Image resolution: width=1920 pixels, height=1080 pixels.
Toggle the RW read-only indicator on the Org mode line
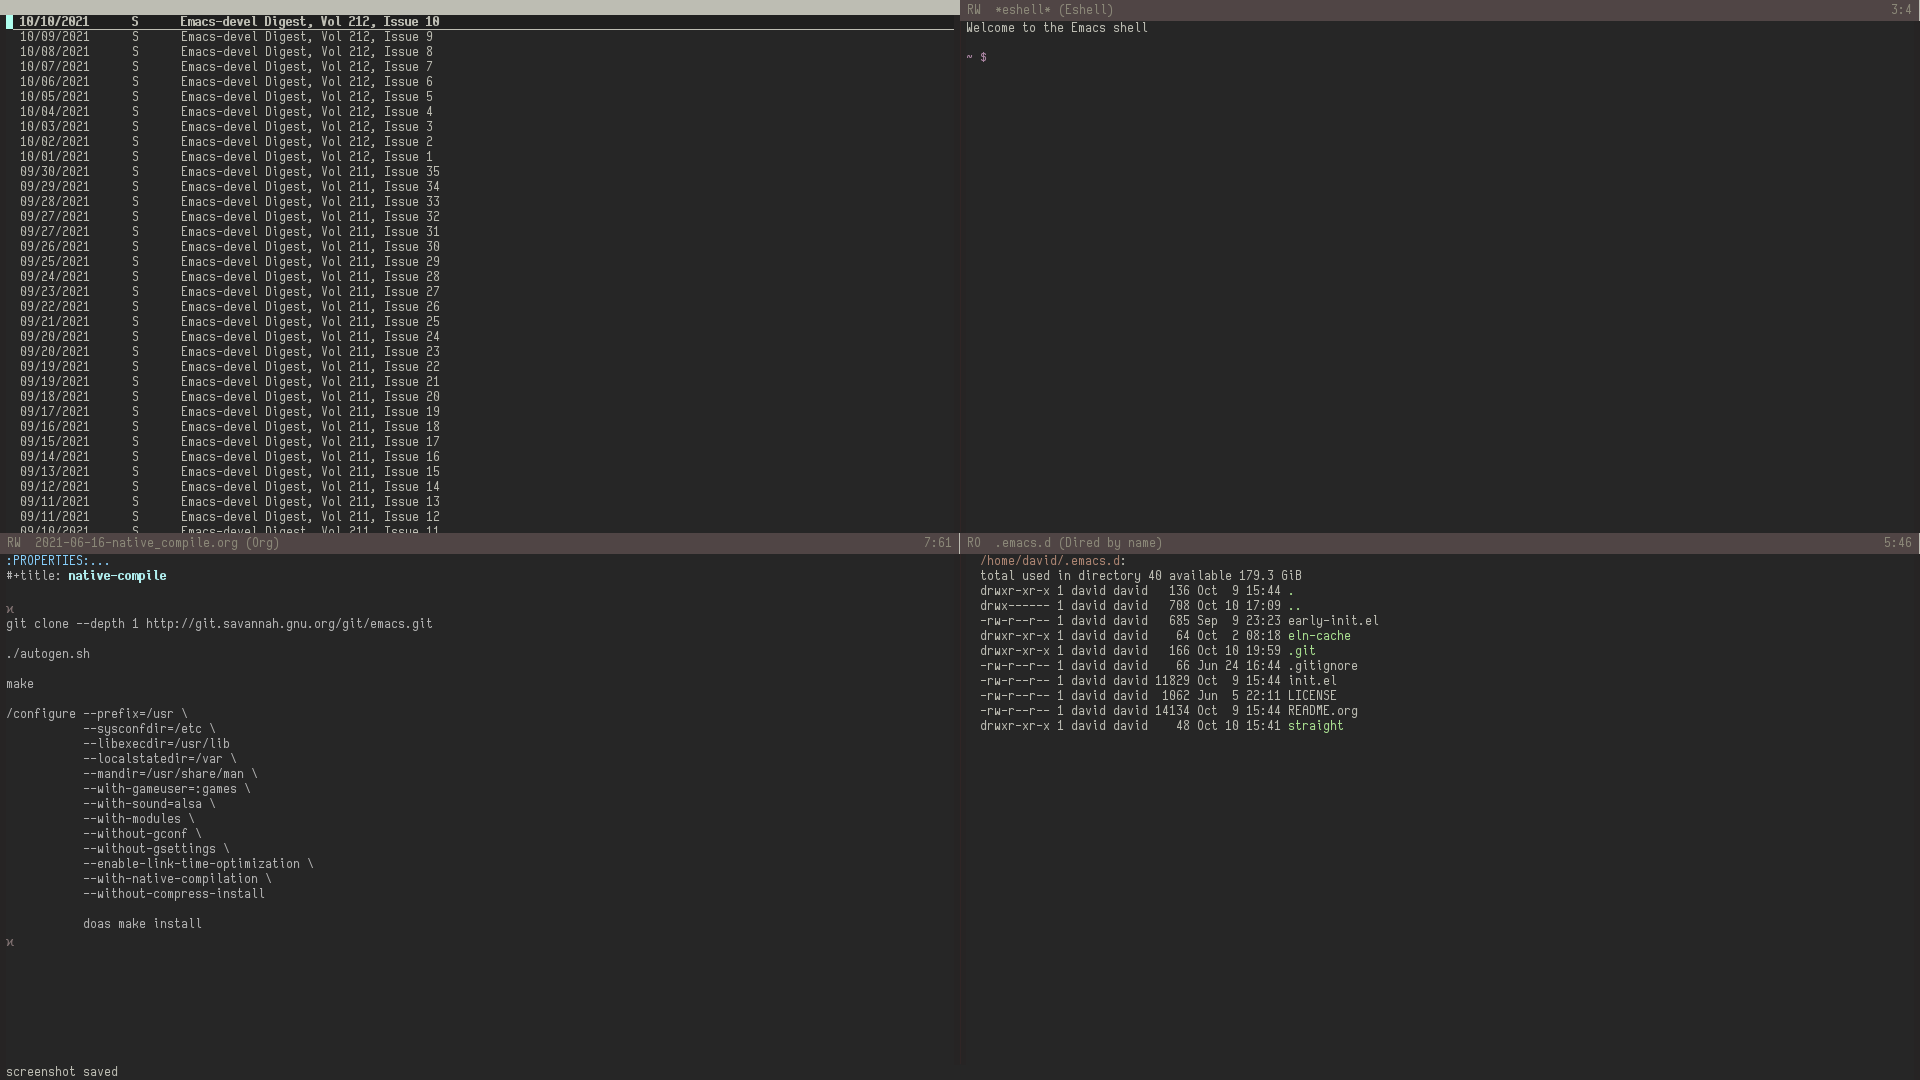coord(13,543)
